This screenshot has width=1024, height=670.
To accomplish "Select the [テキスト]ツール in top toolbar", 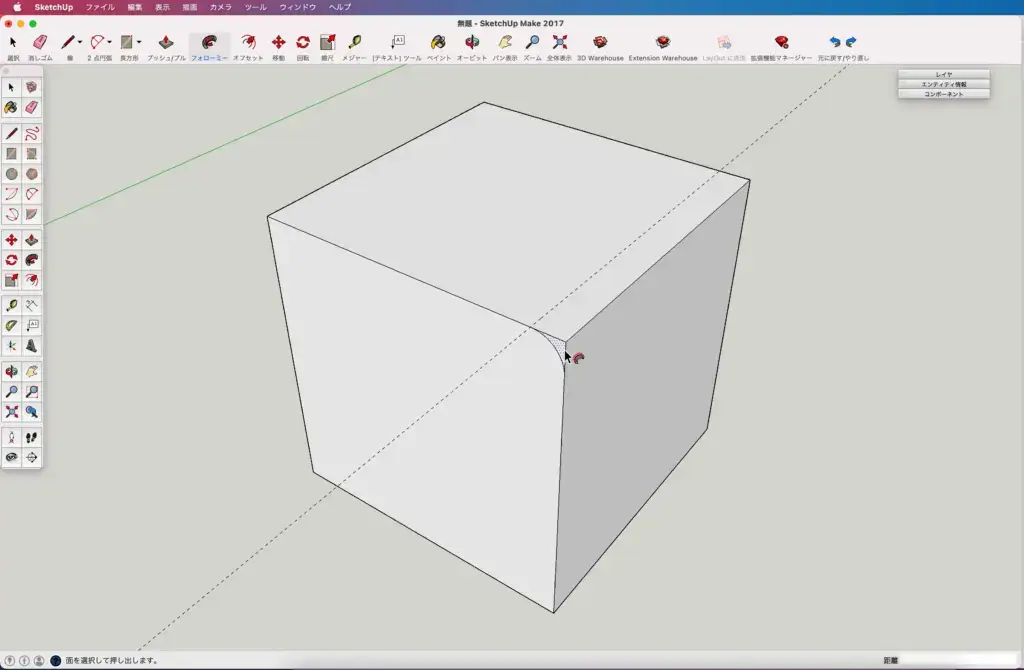I will pos(397,42).
